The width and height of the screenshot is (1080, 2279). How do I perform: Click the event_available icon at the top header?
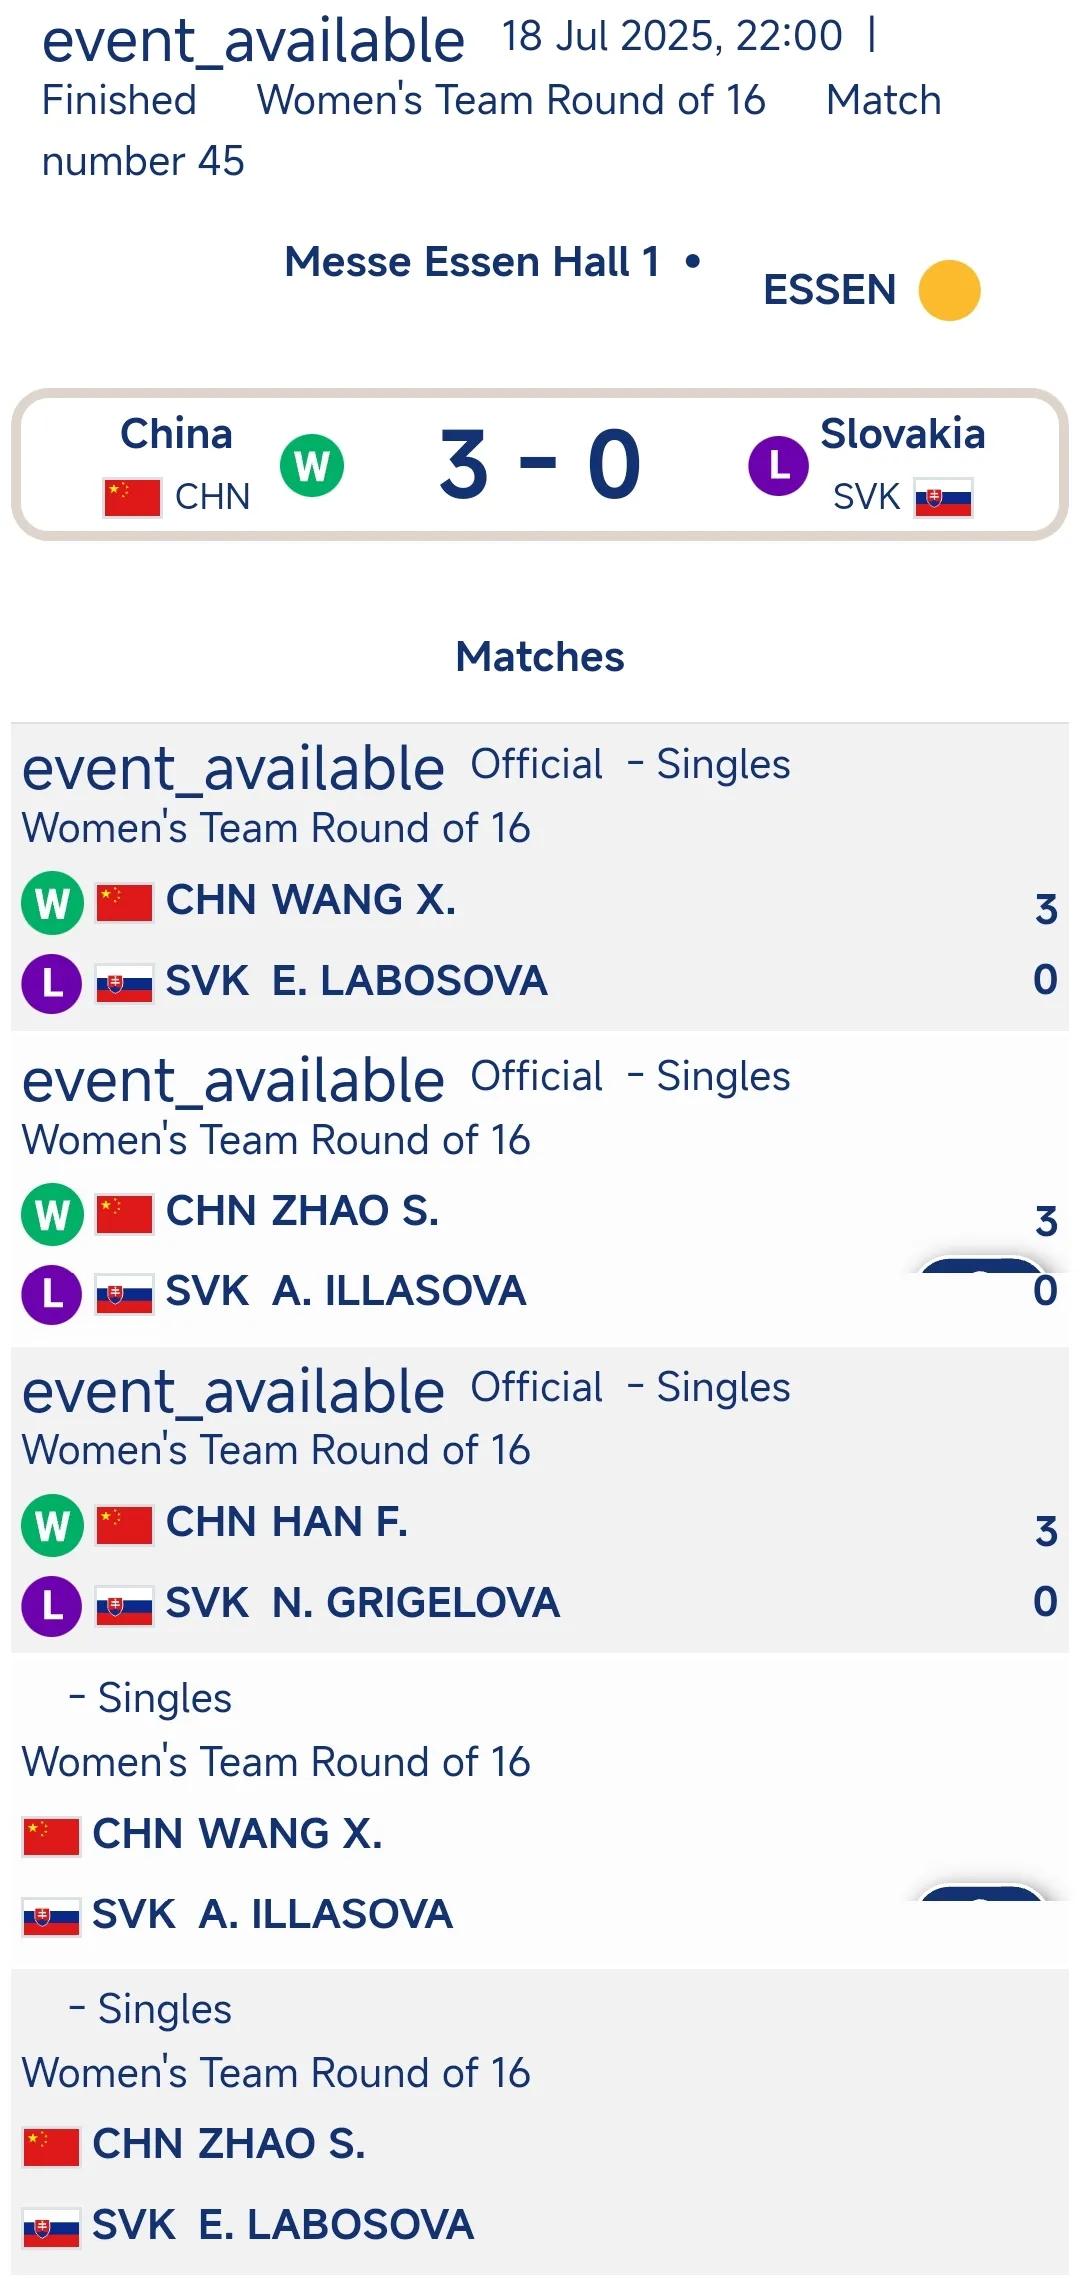pyautogui.click(x=253, y=41)
